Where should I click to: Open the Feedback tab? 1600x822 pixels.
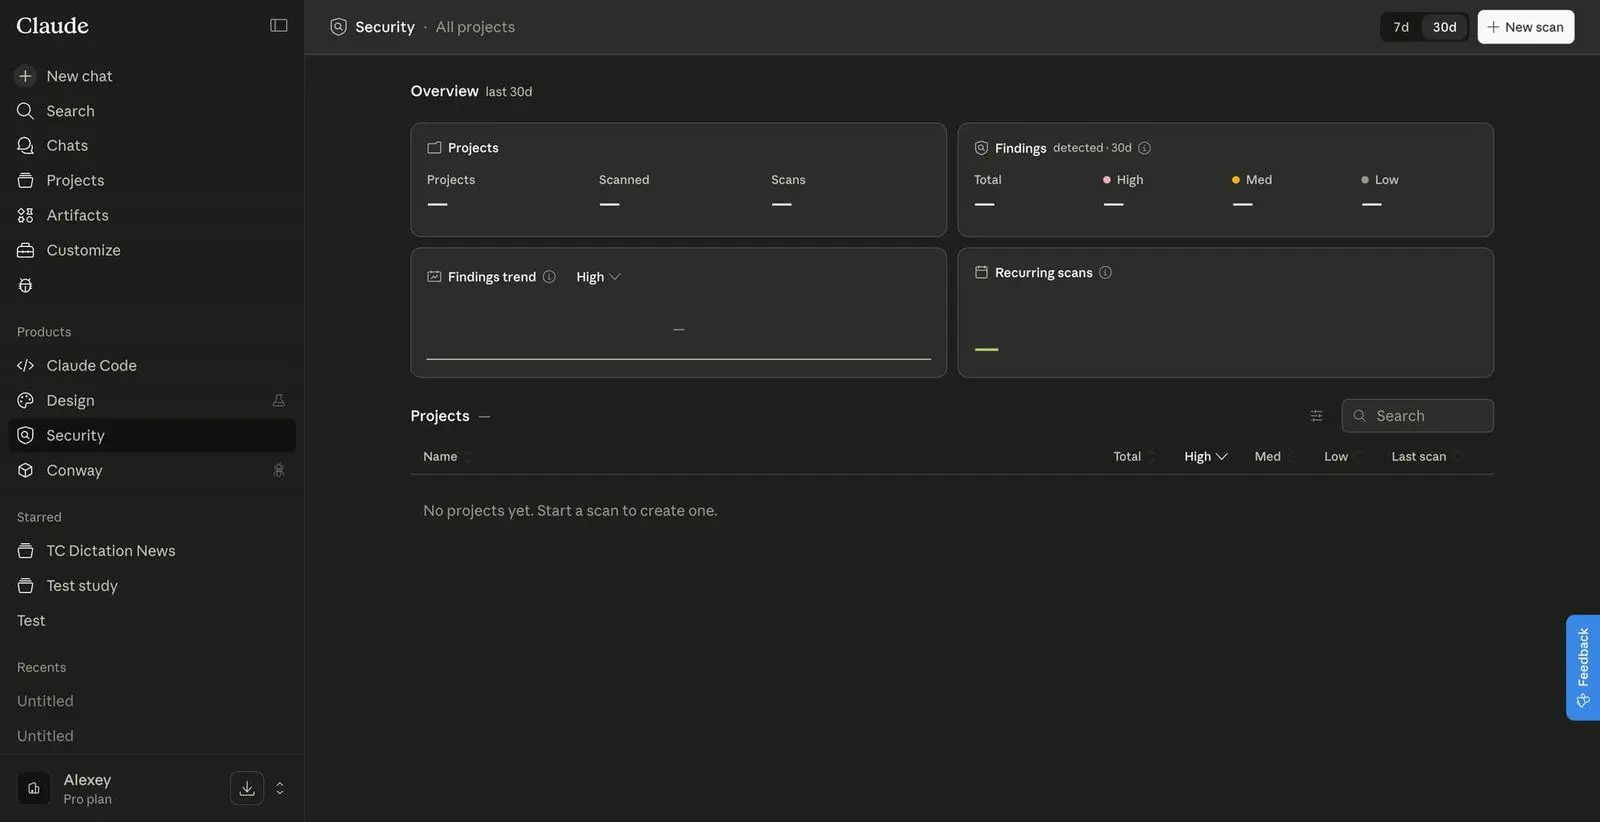[x=1582, y=667]
